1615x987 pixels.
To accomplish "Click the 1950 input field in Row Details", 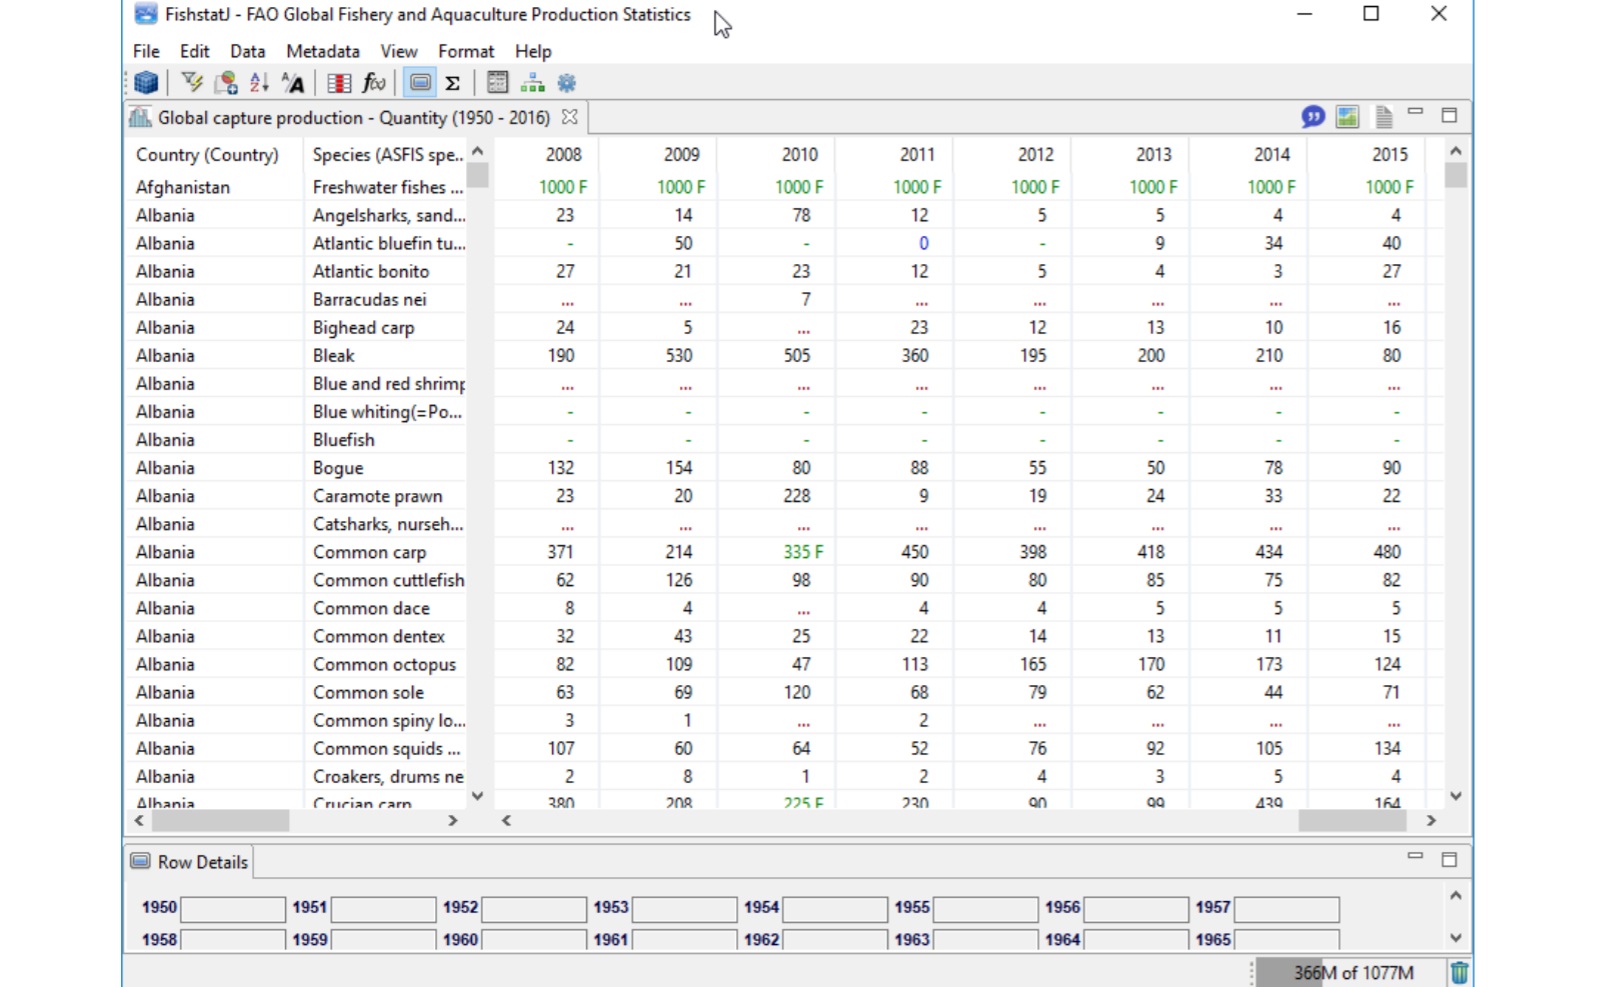I will pyautogui.click(x=232, y=908).
